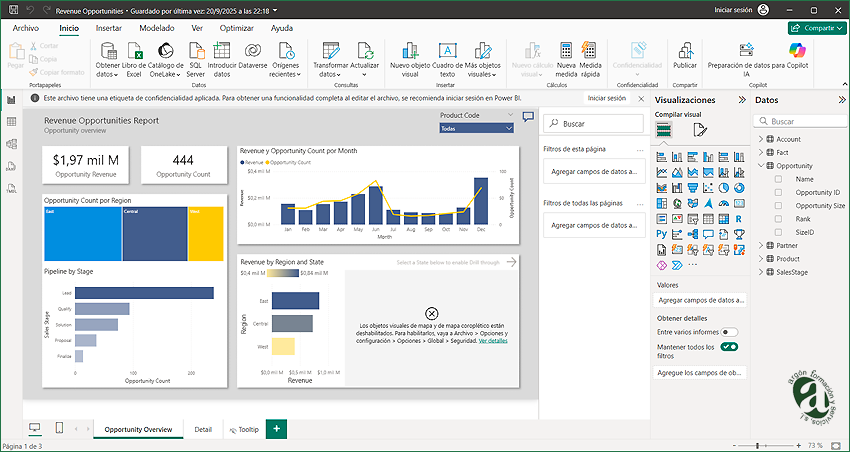Click the Publicar icon

coord(685,56)
